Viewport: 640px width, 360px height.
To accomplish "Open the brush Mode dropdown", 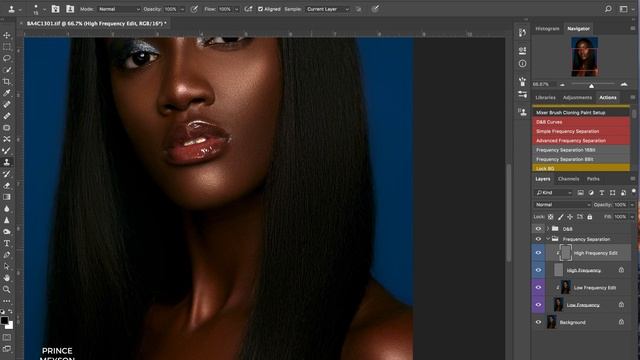I will pos(119,9).
